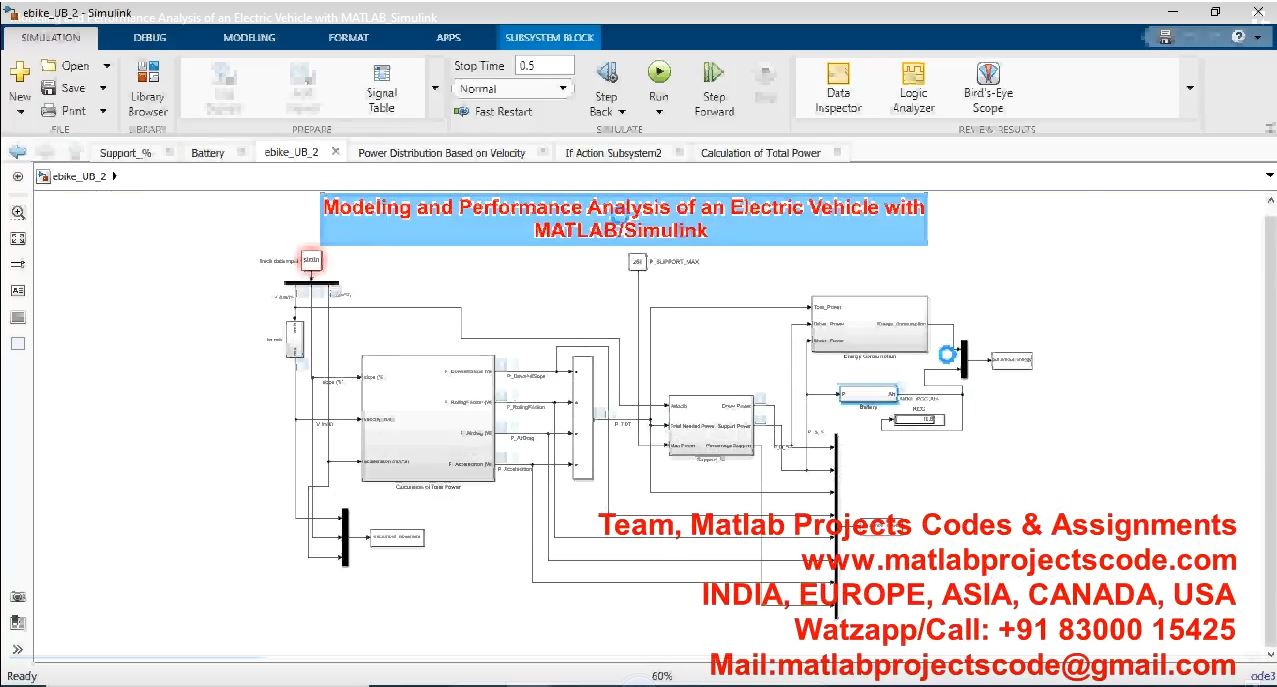Screen dimensions: 1277x687
Task: Select the Calculation of Total Power subsystem block
Action: tap(428, 418)
